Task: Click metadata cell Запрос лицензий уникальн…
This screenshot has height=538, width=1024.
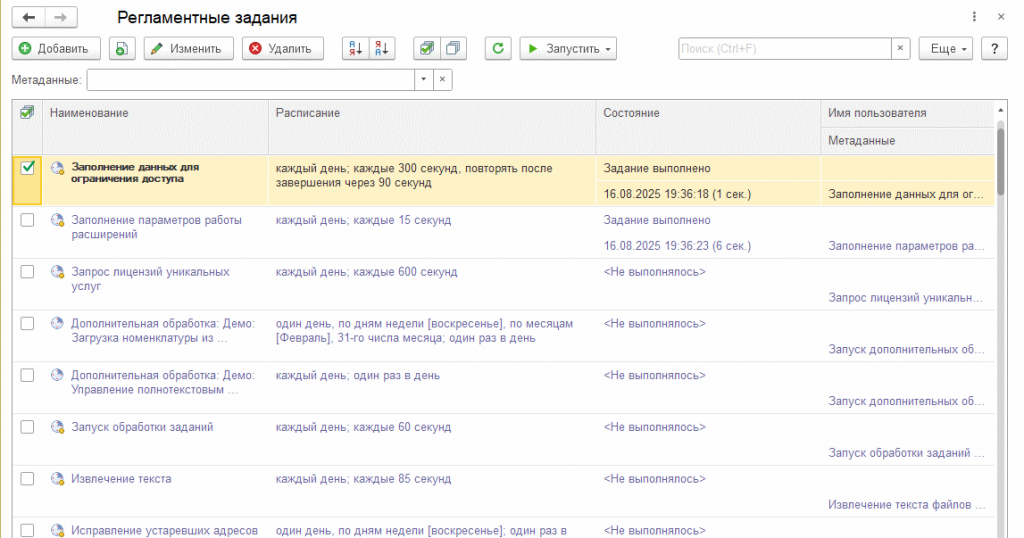Action: [905, 298]
